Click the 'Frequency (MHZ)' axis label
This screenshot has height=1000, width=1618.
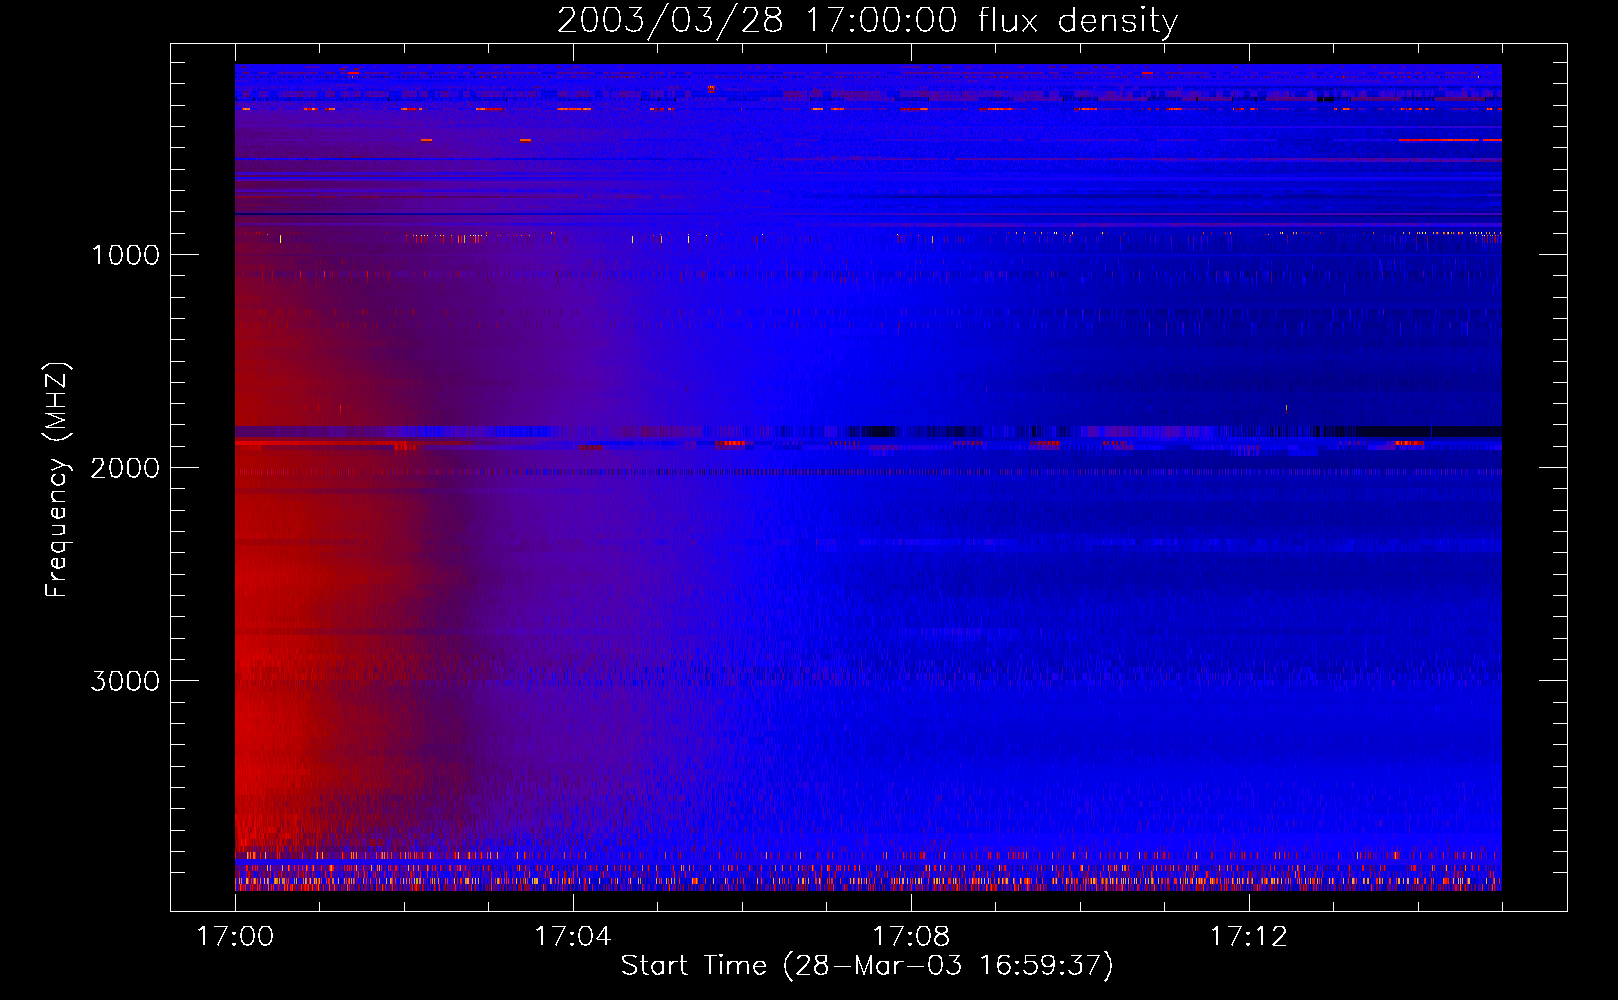pos(57,480)
